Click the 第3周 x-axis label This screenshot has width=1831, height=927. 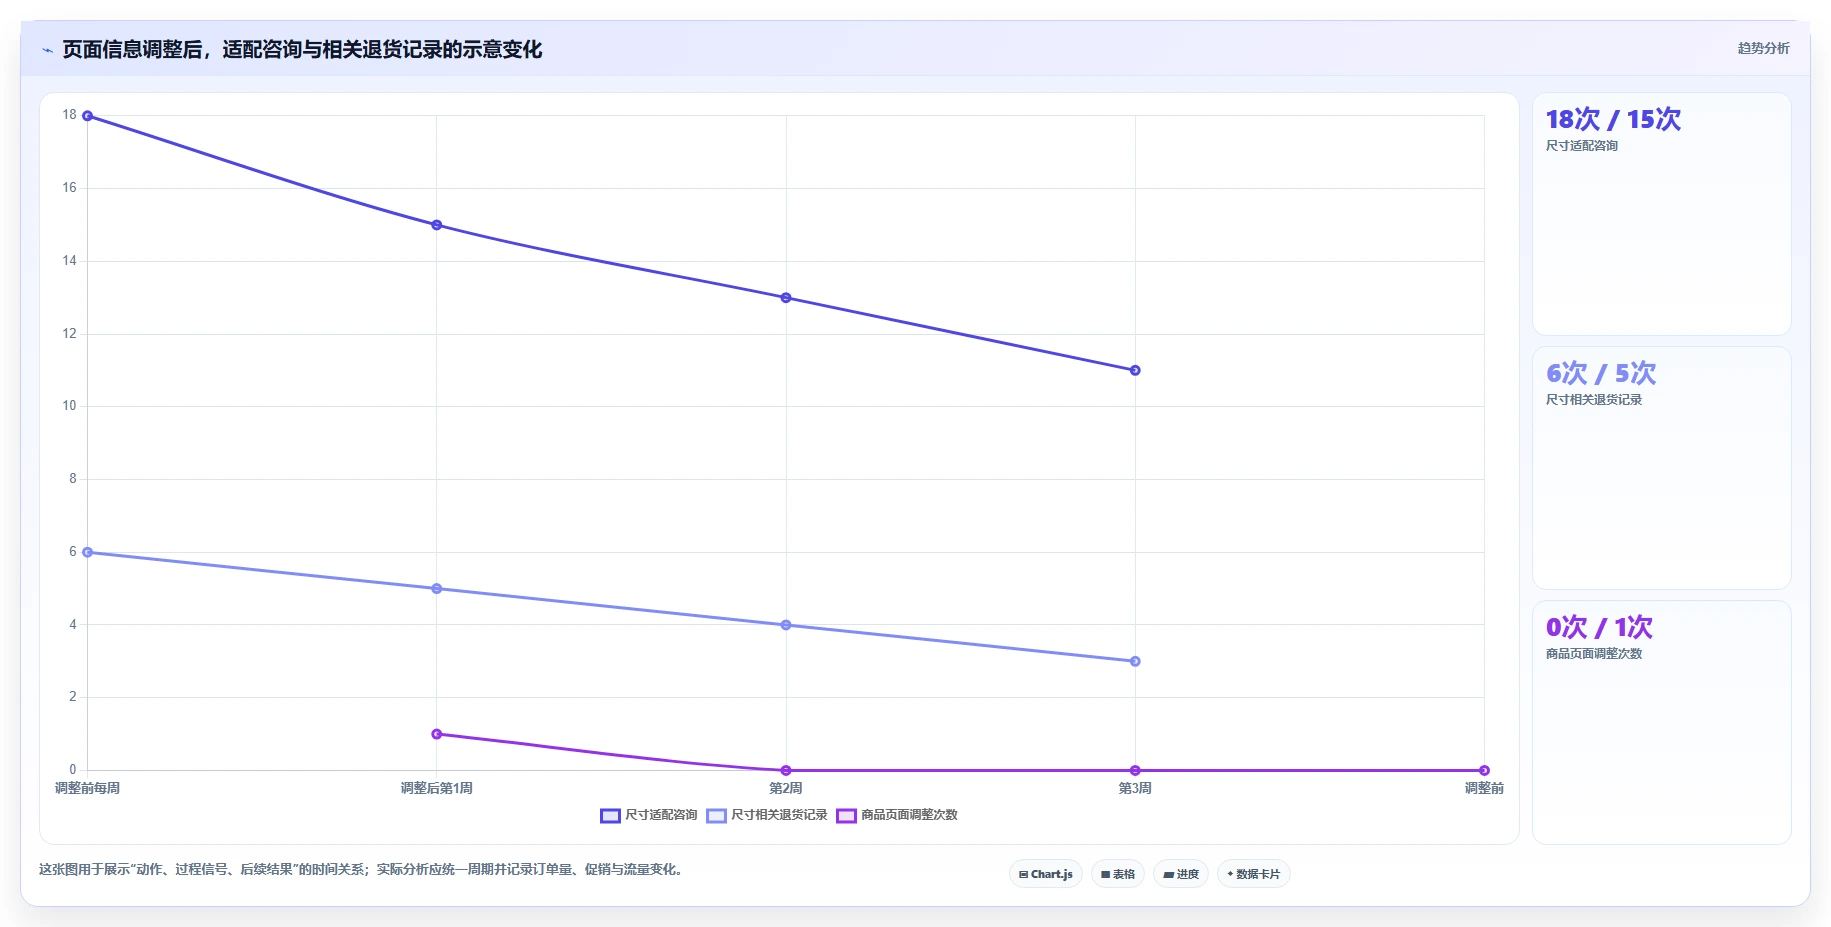(1135, 788)
